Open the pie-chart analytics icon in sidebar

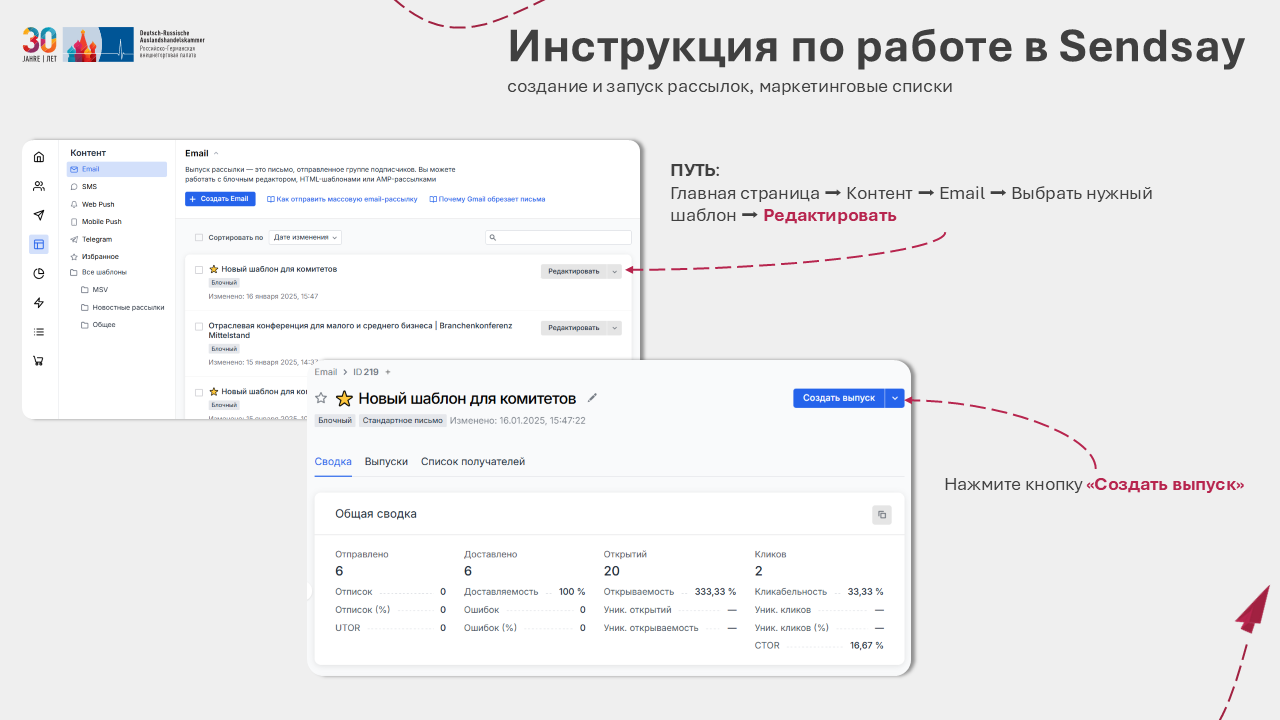(39, 273)
